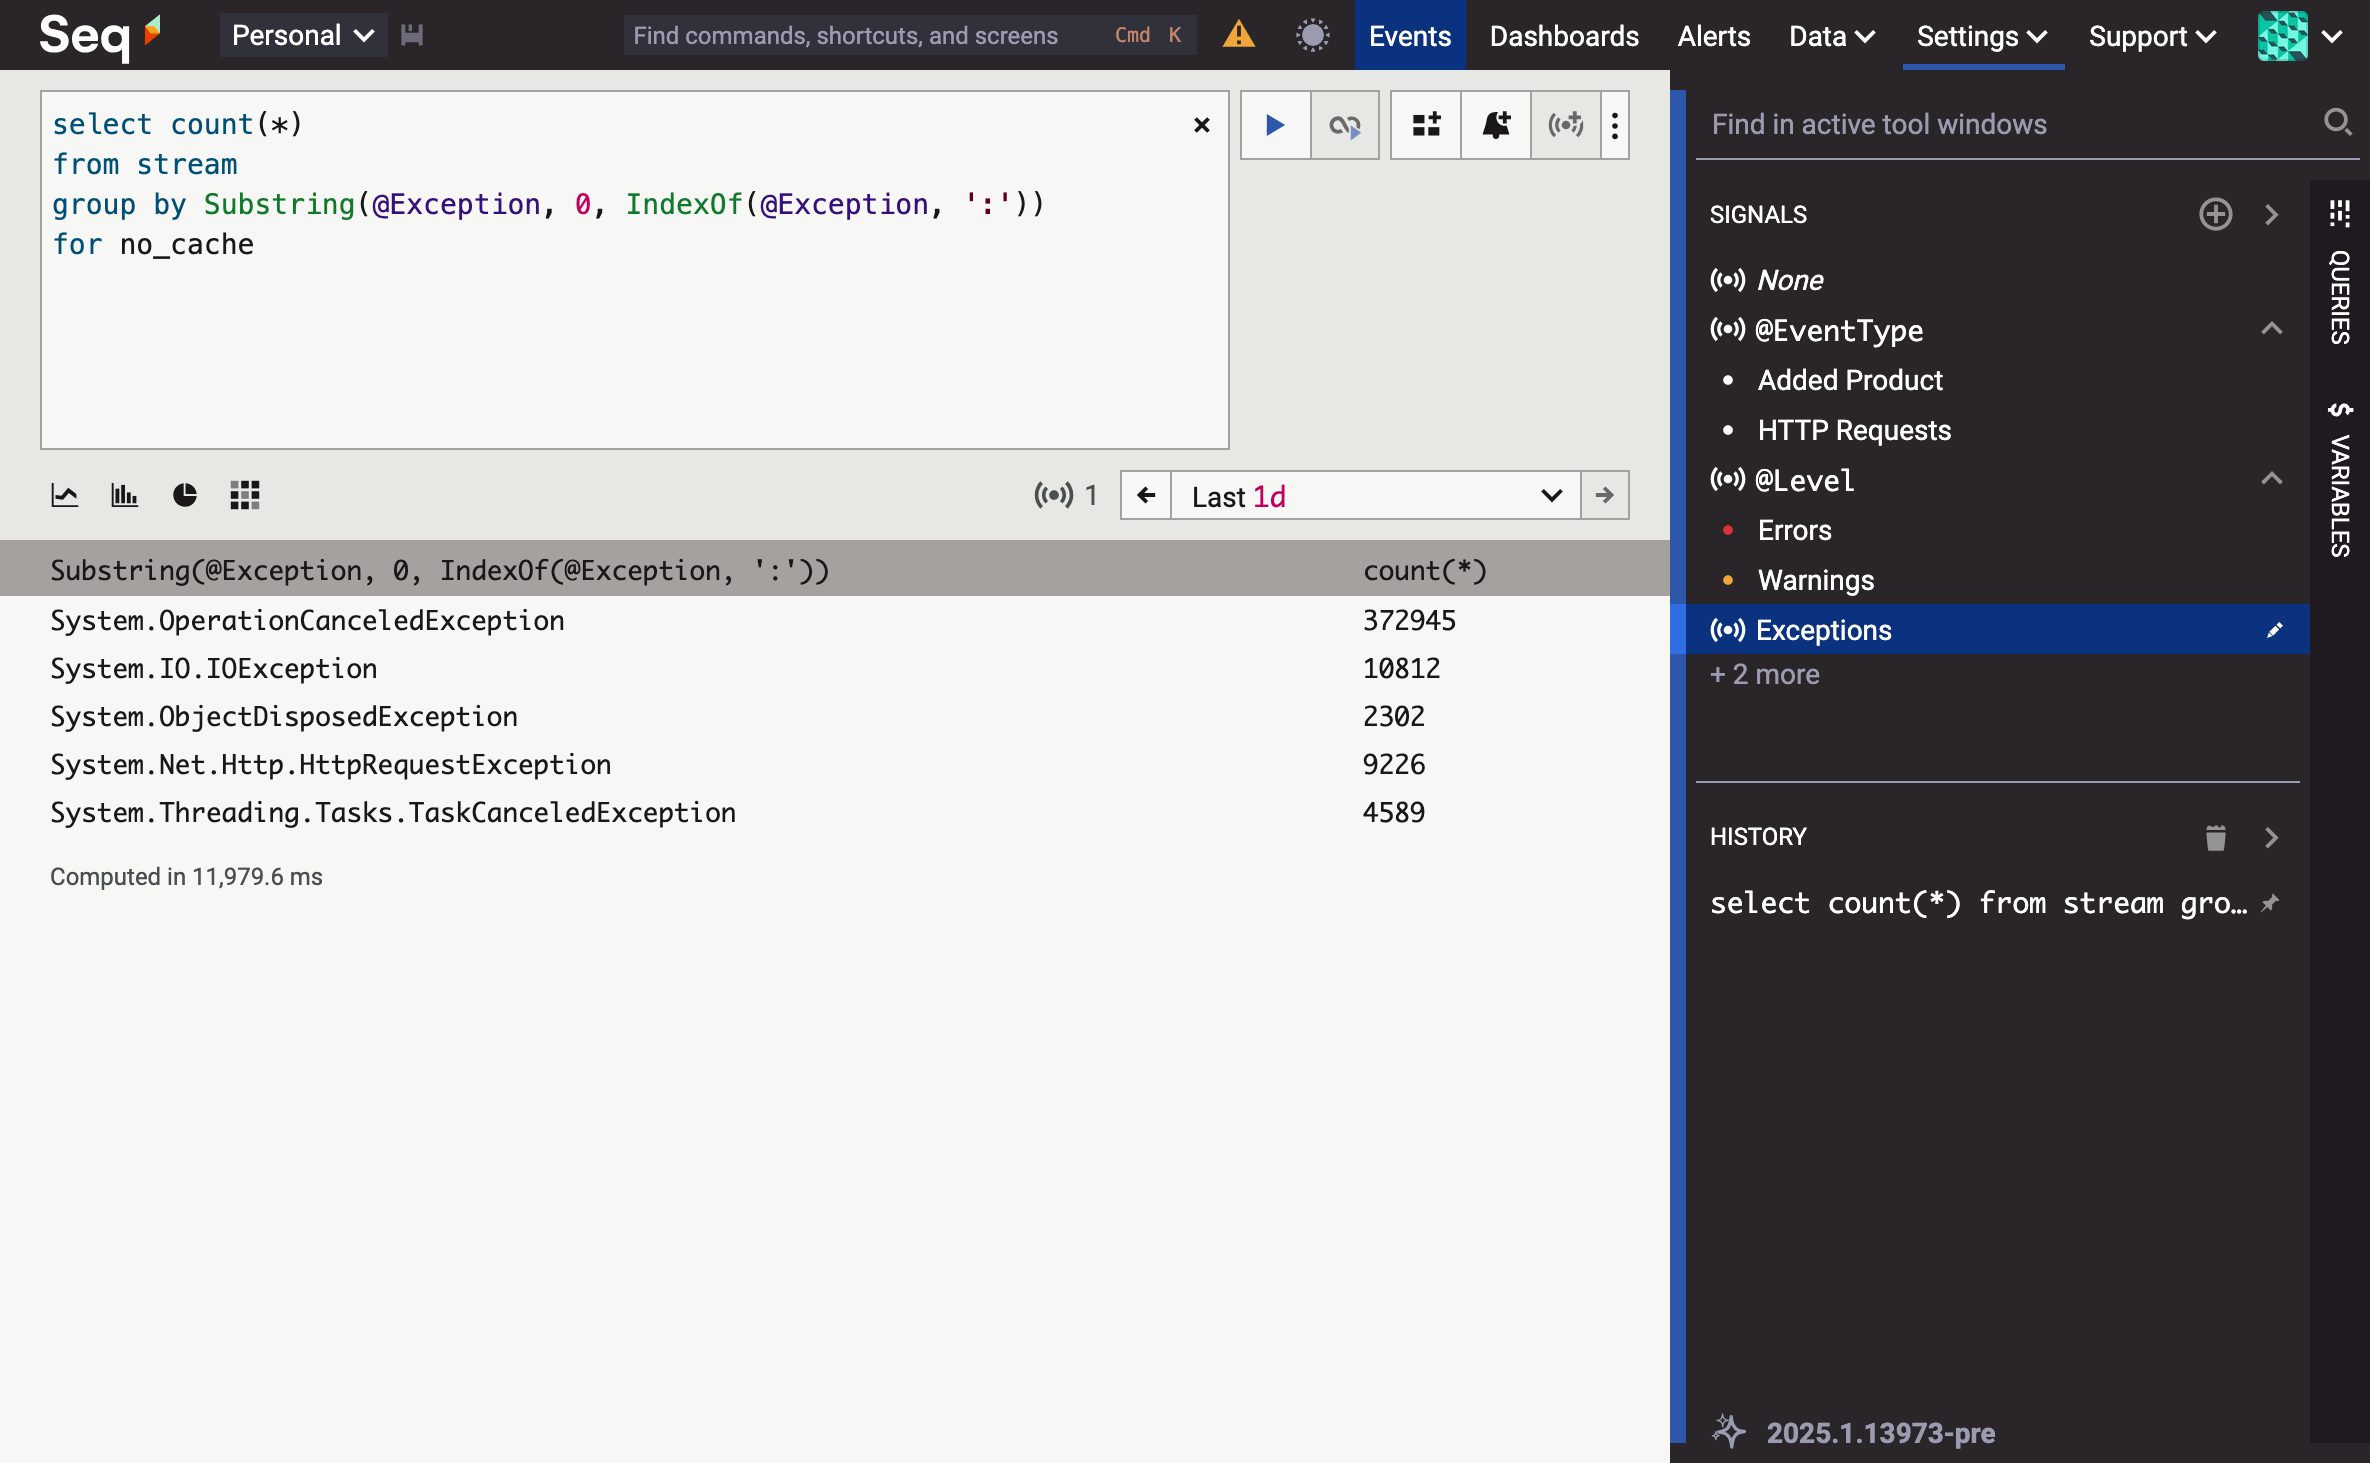Screen dimensions: 2370x1464
Task: Open the Support menu
Action: (2153, 35)
